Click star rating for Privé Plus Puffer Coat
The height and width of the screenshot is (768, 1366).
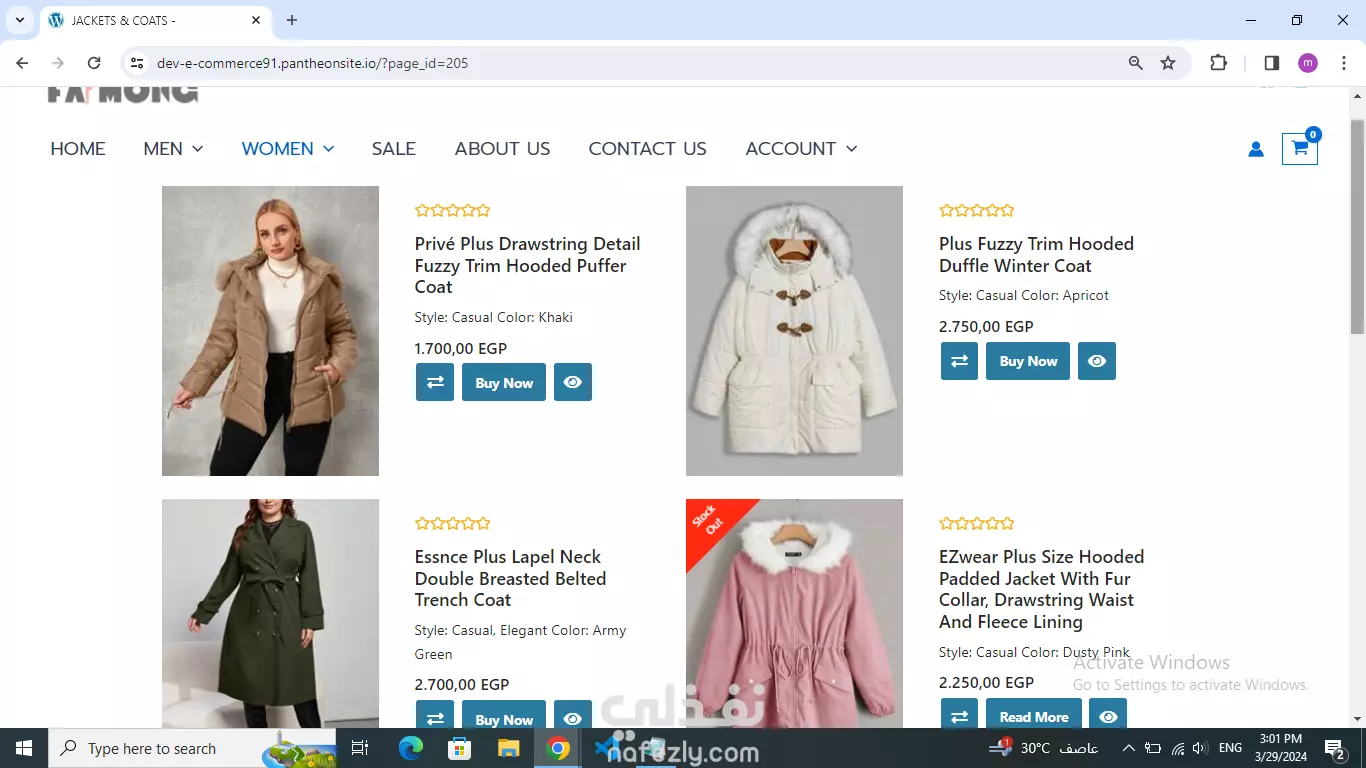coord(453,210)
